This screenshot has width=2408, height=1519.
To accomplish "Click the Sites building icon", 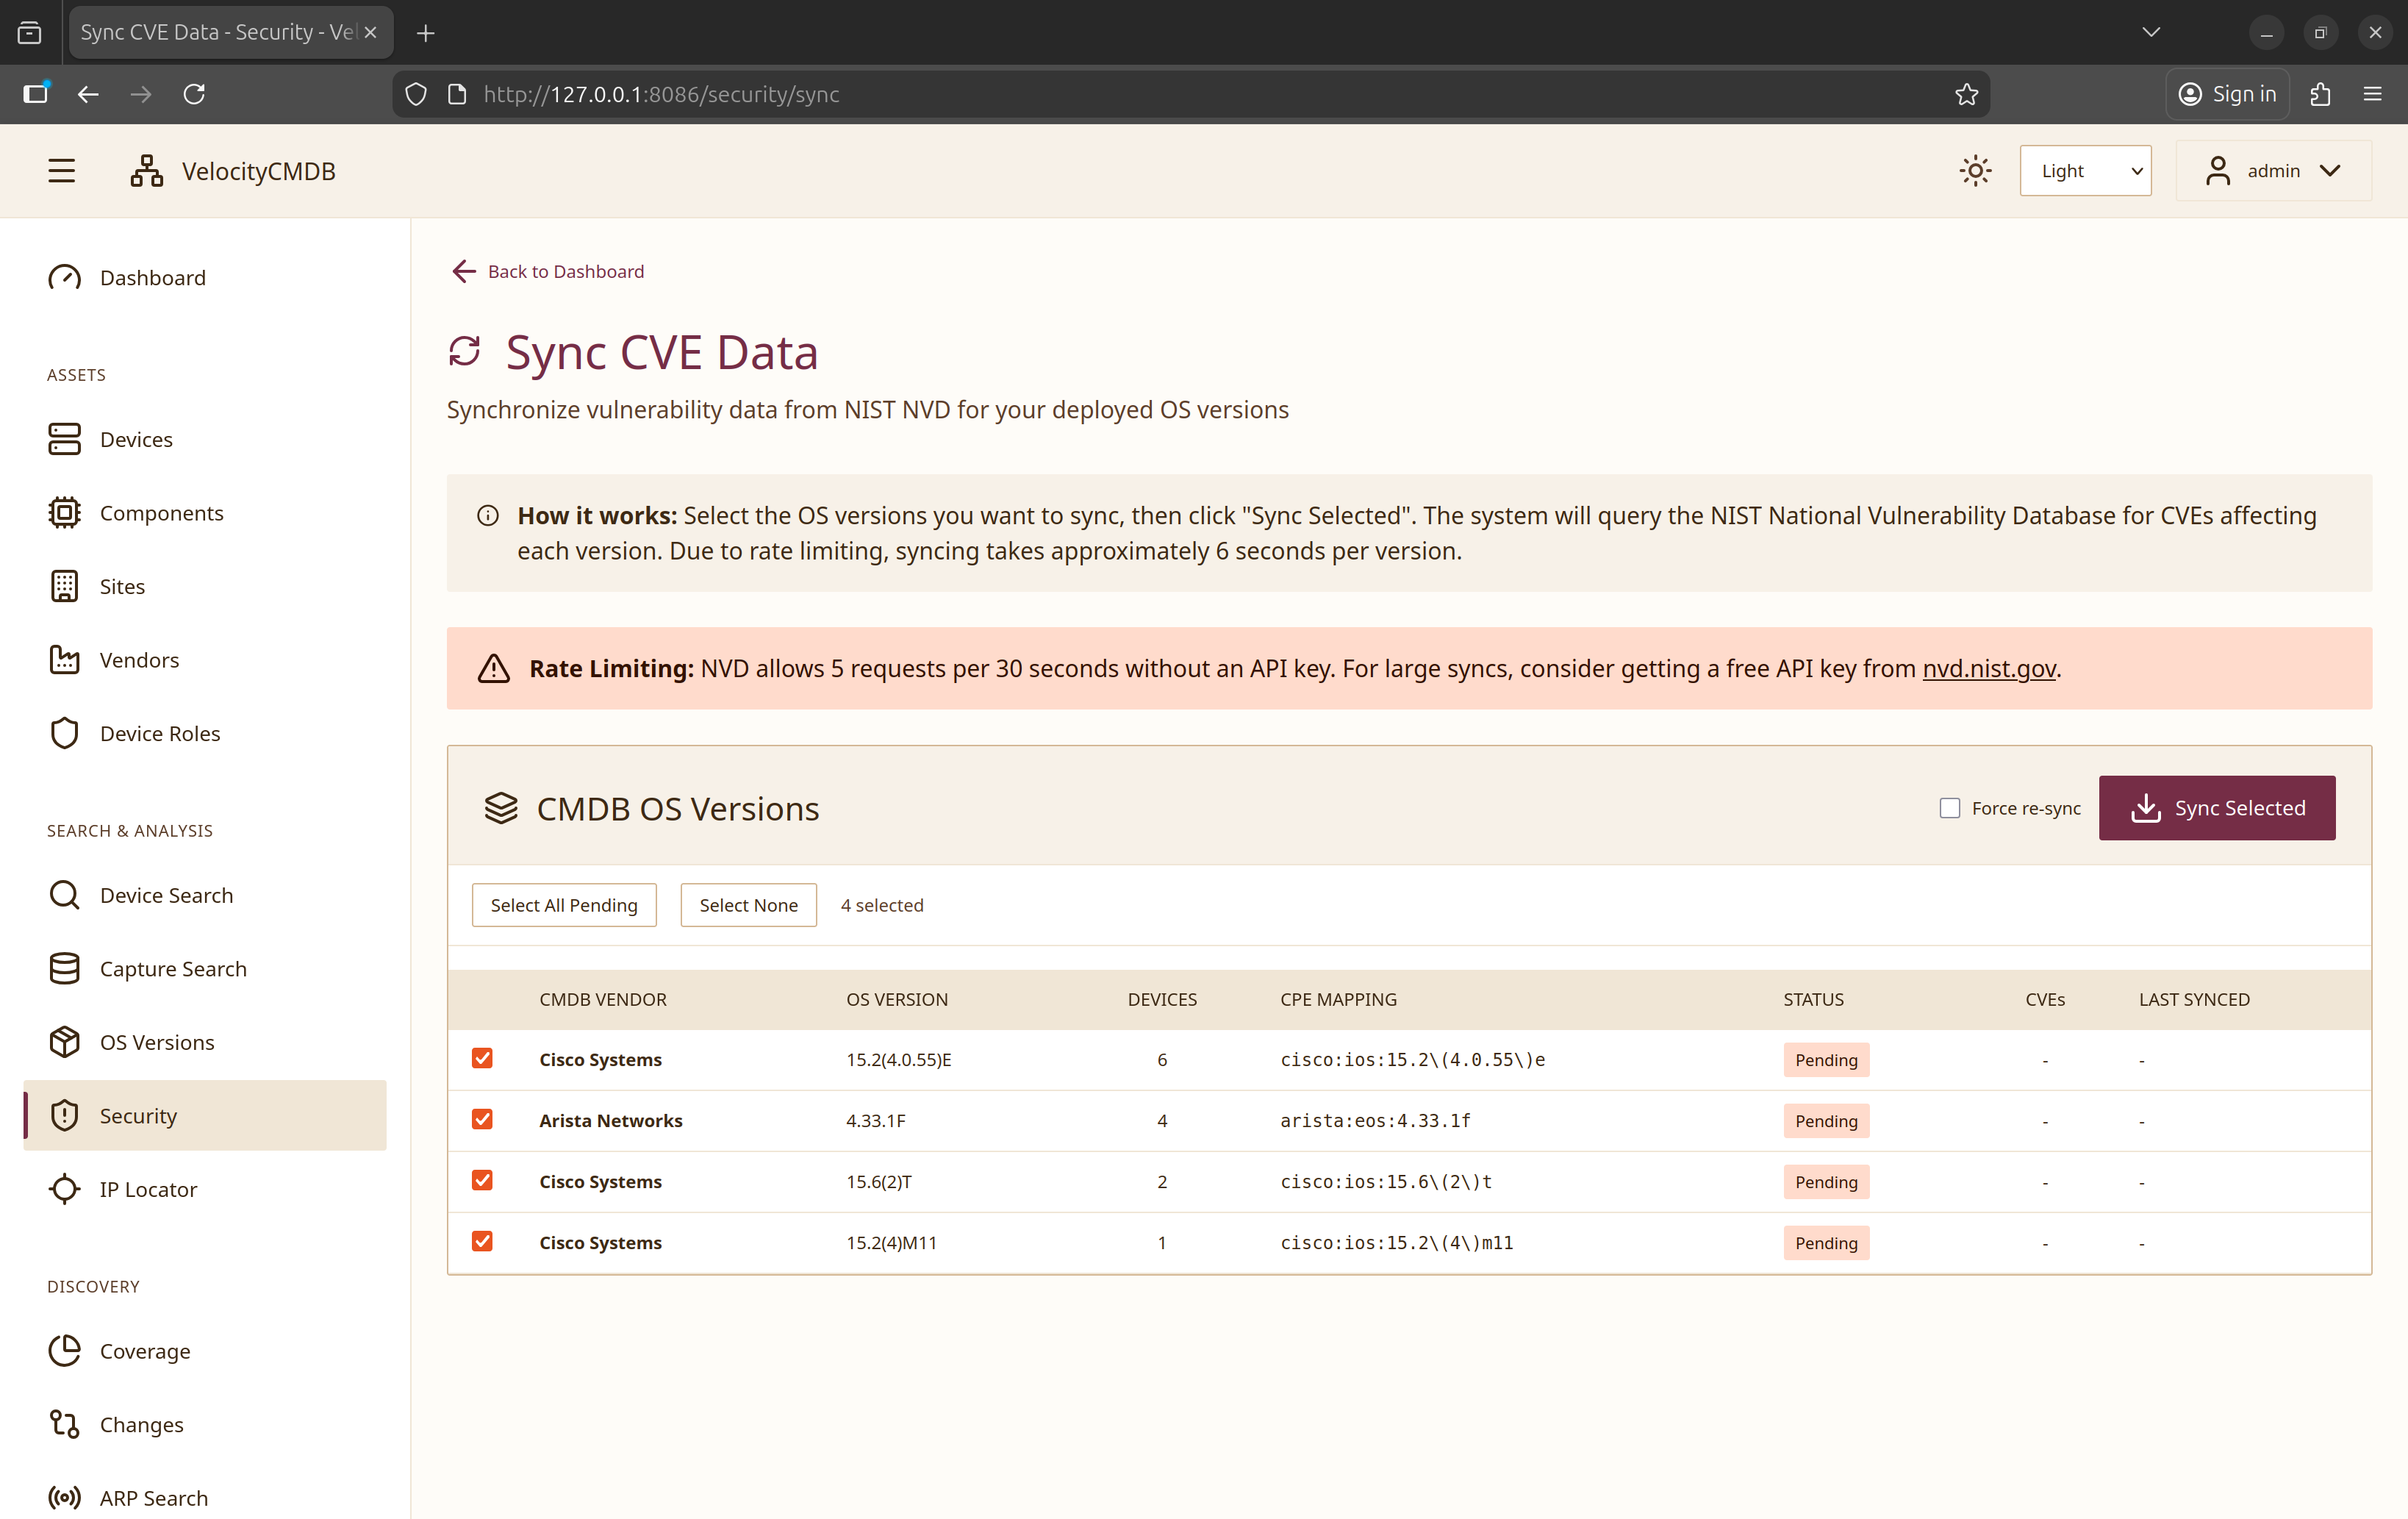I will click(x=65, y=586).
